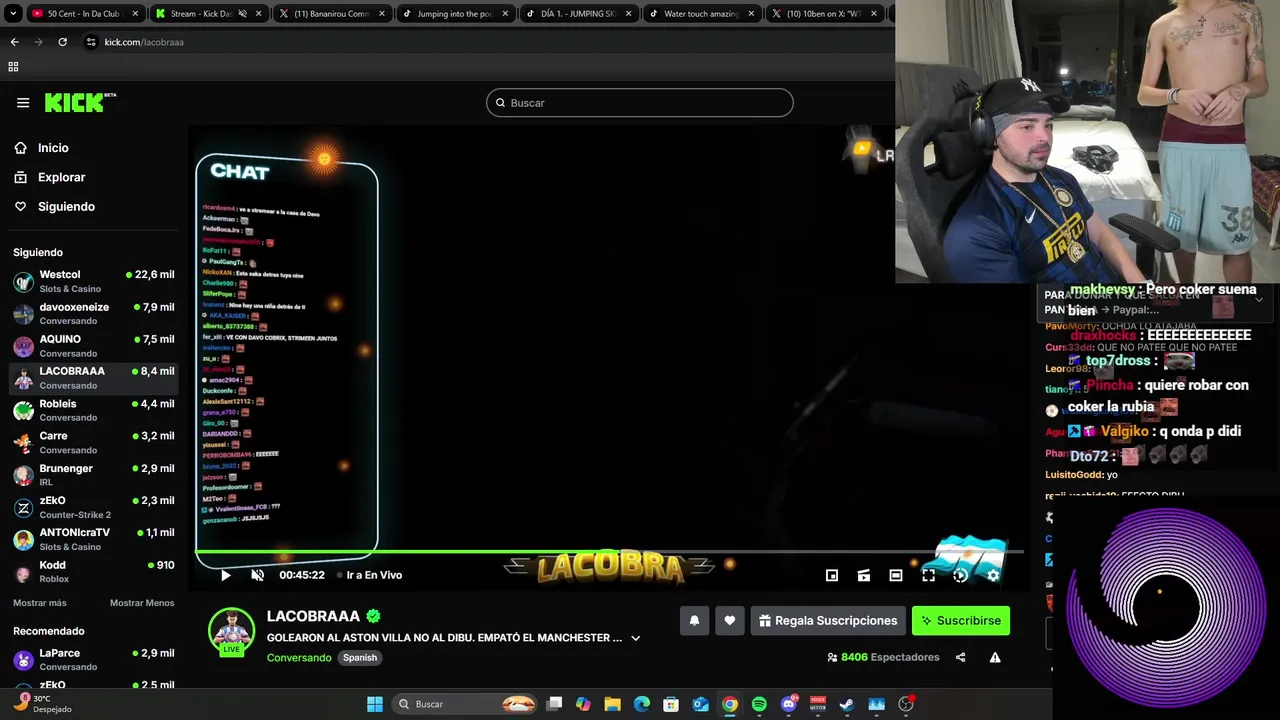Viewport: 1280px width, 720px height.
Task: Open File Explorer from taskbar
Action: tap(613, 704)
